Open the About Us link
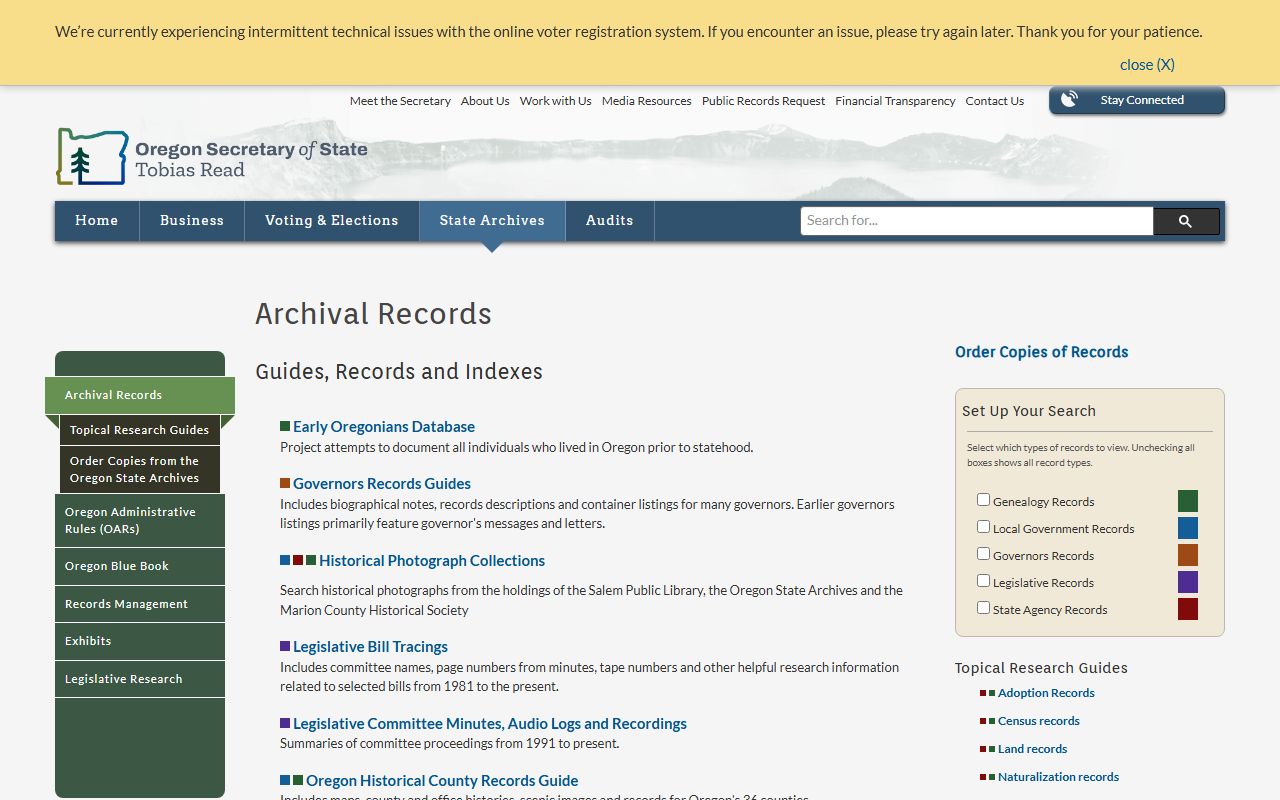The image size is (1280, 800). [485, 101]
